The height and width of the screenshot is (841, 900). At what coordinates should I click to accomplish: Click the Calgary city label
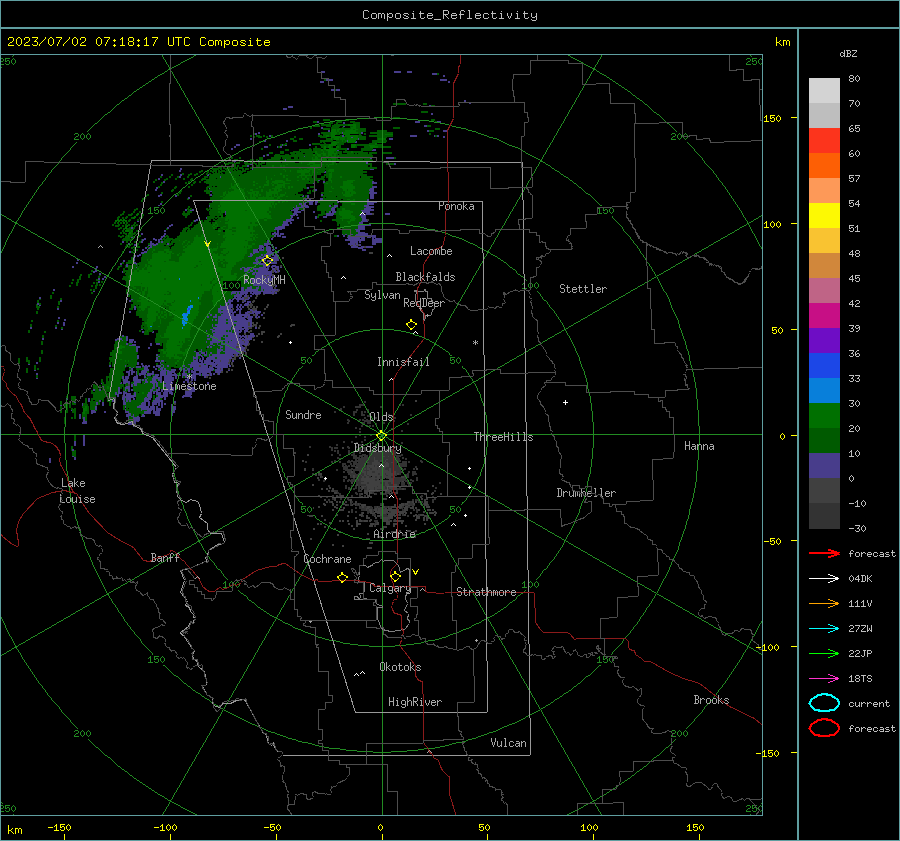click(x=390, y=588)
